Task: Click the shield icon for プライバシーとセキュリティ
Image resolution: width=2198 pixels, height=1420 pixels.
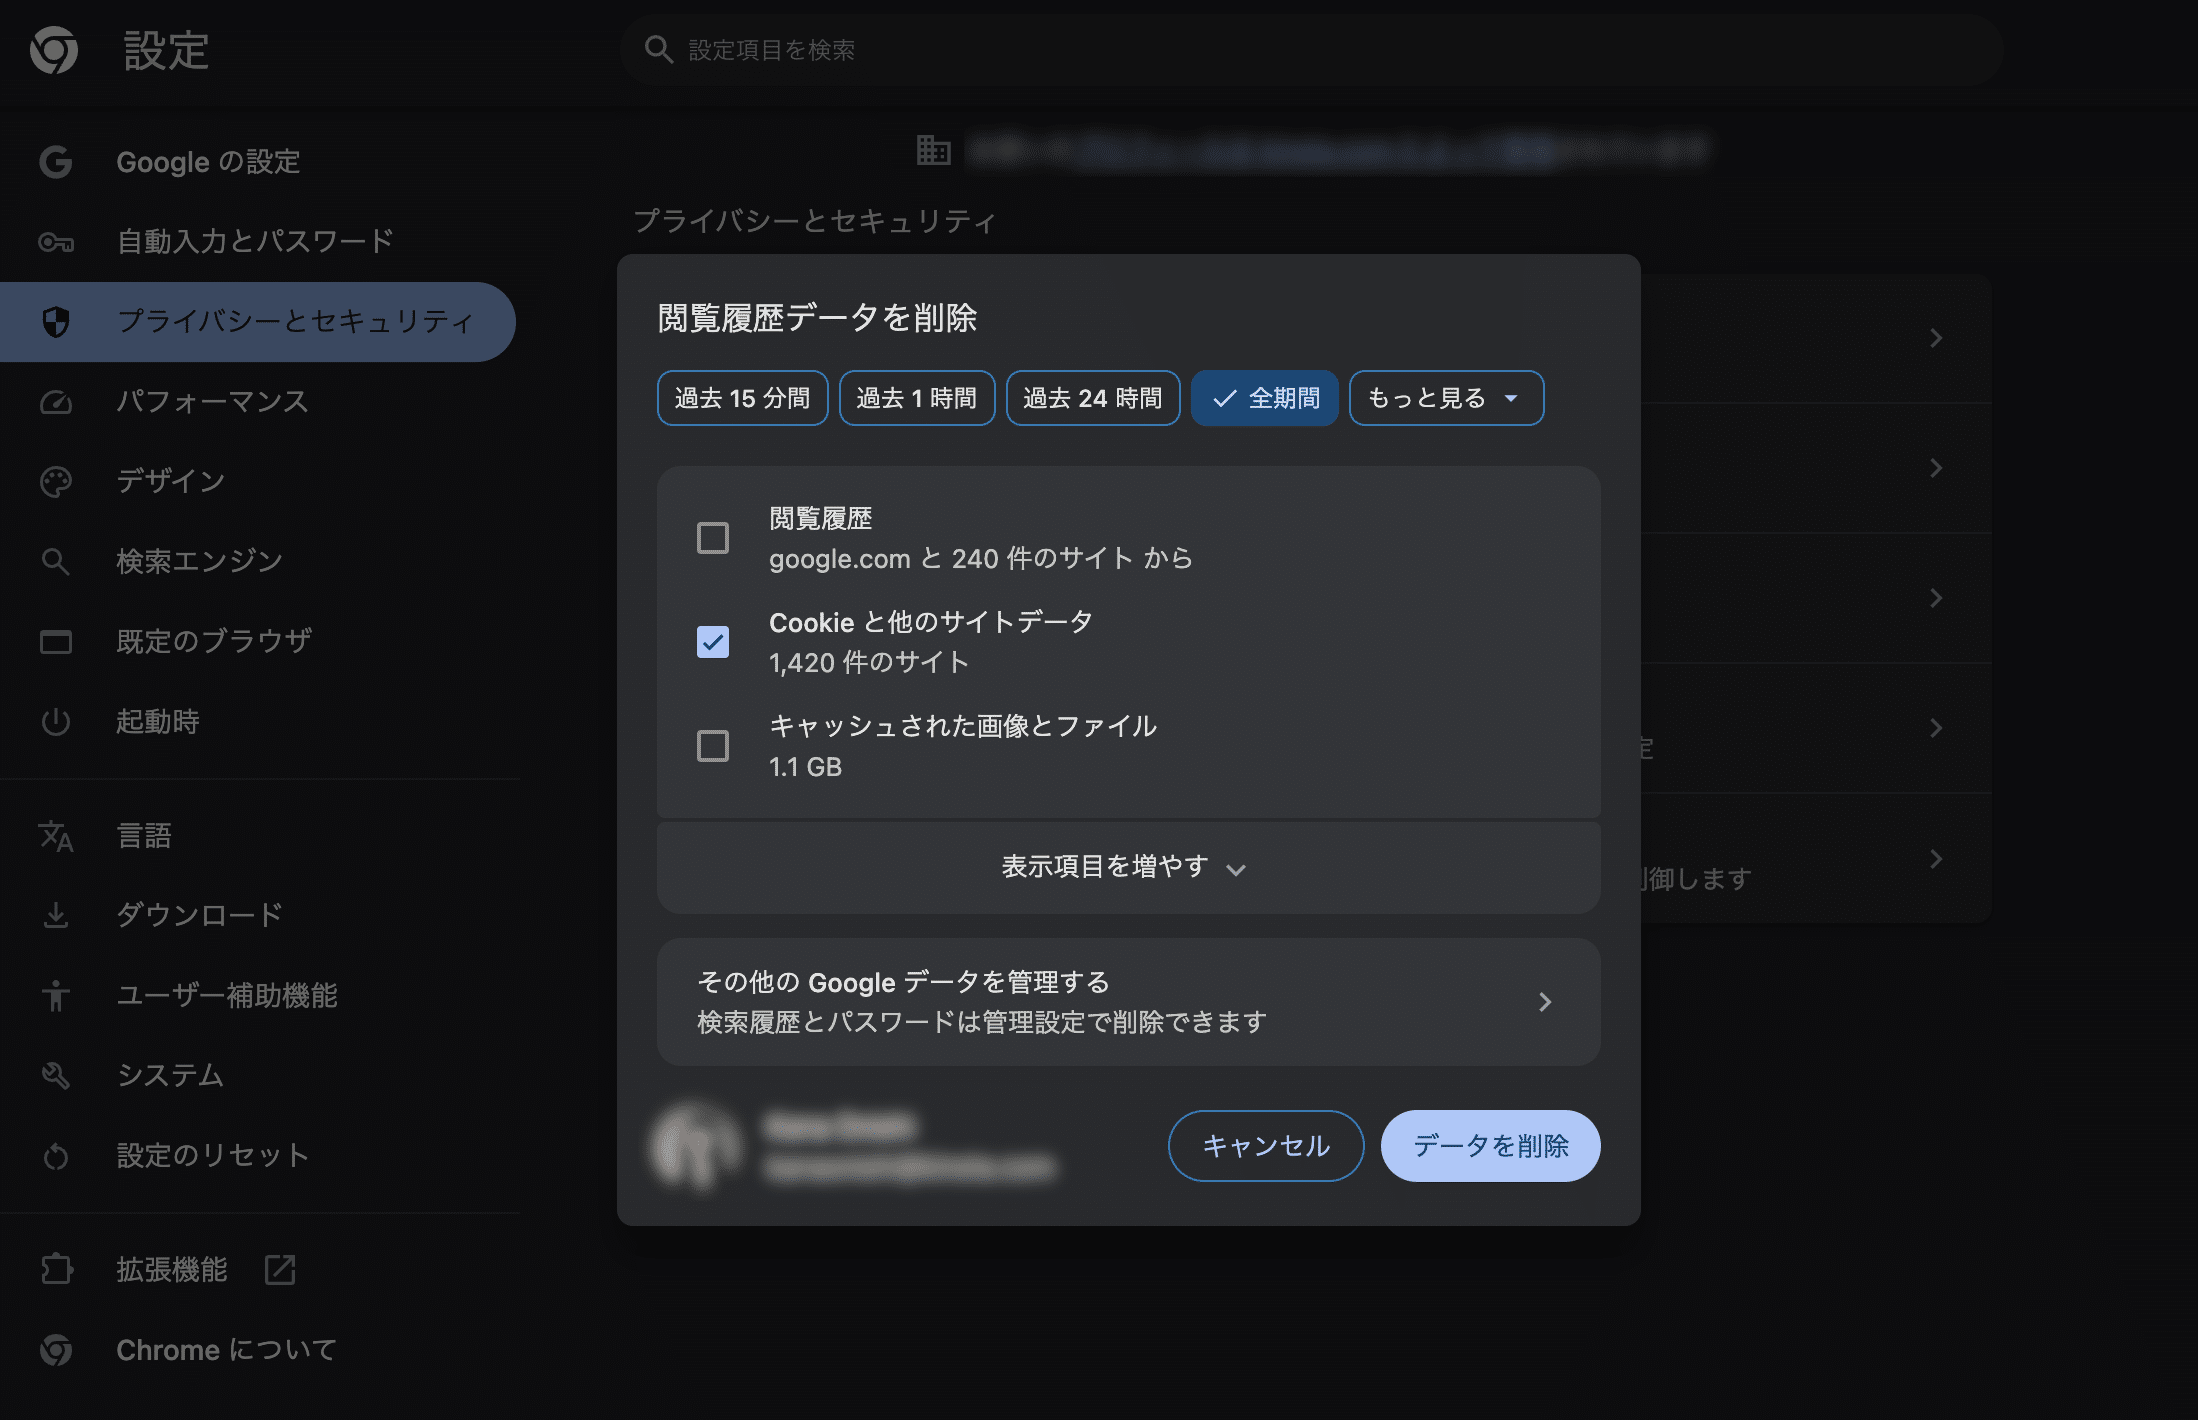Action: 56,321
